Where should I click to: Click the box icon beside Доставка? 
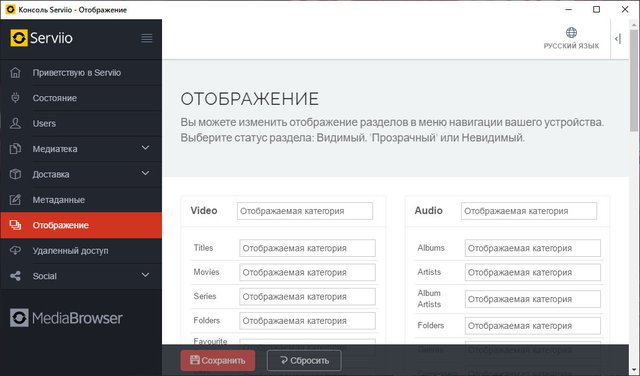point(16,174)
